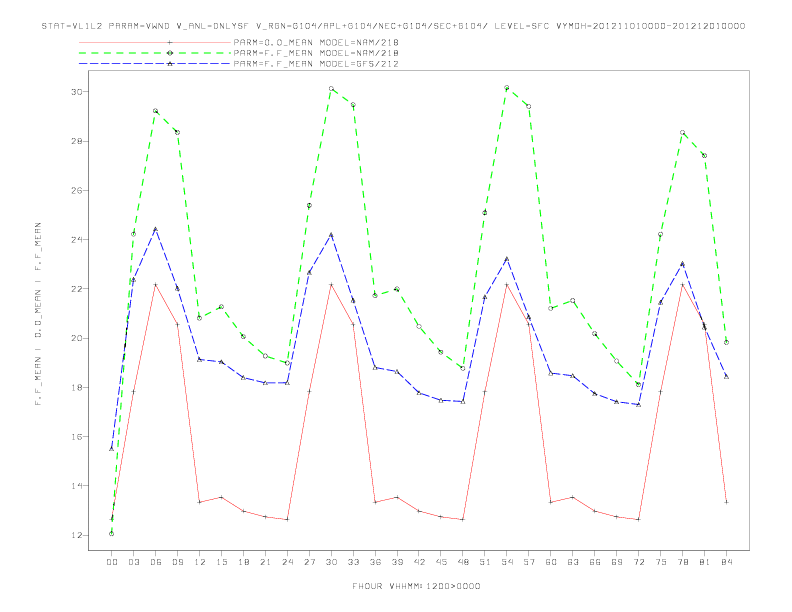Viewport: 792px width, 612px height.
Task: Click the vertical y-axis title F.F_MEAN | O.O_MEAN
Action: point(38,314)
